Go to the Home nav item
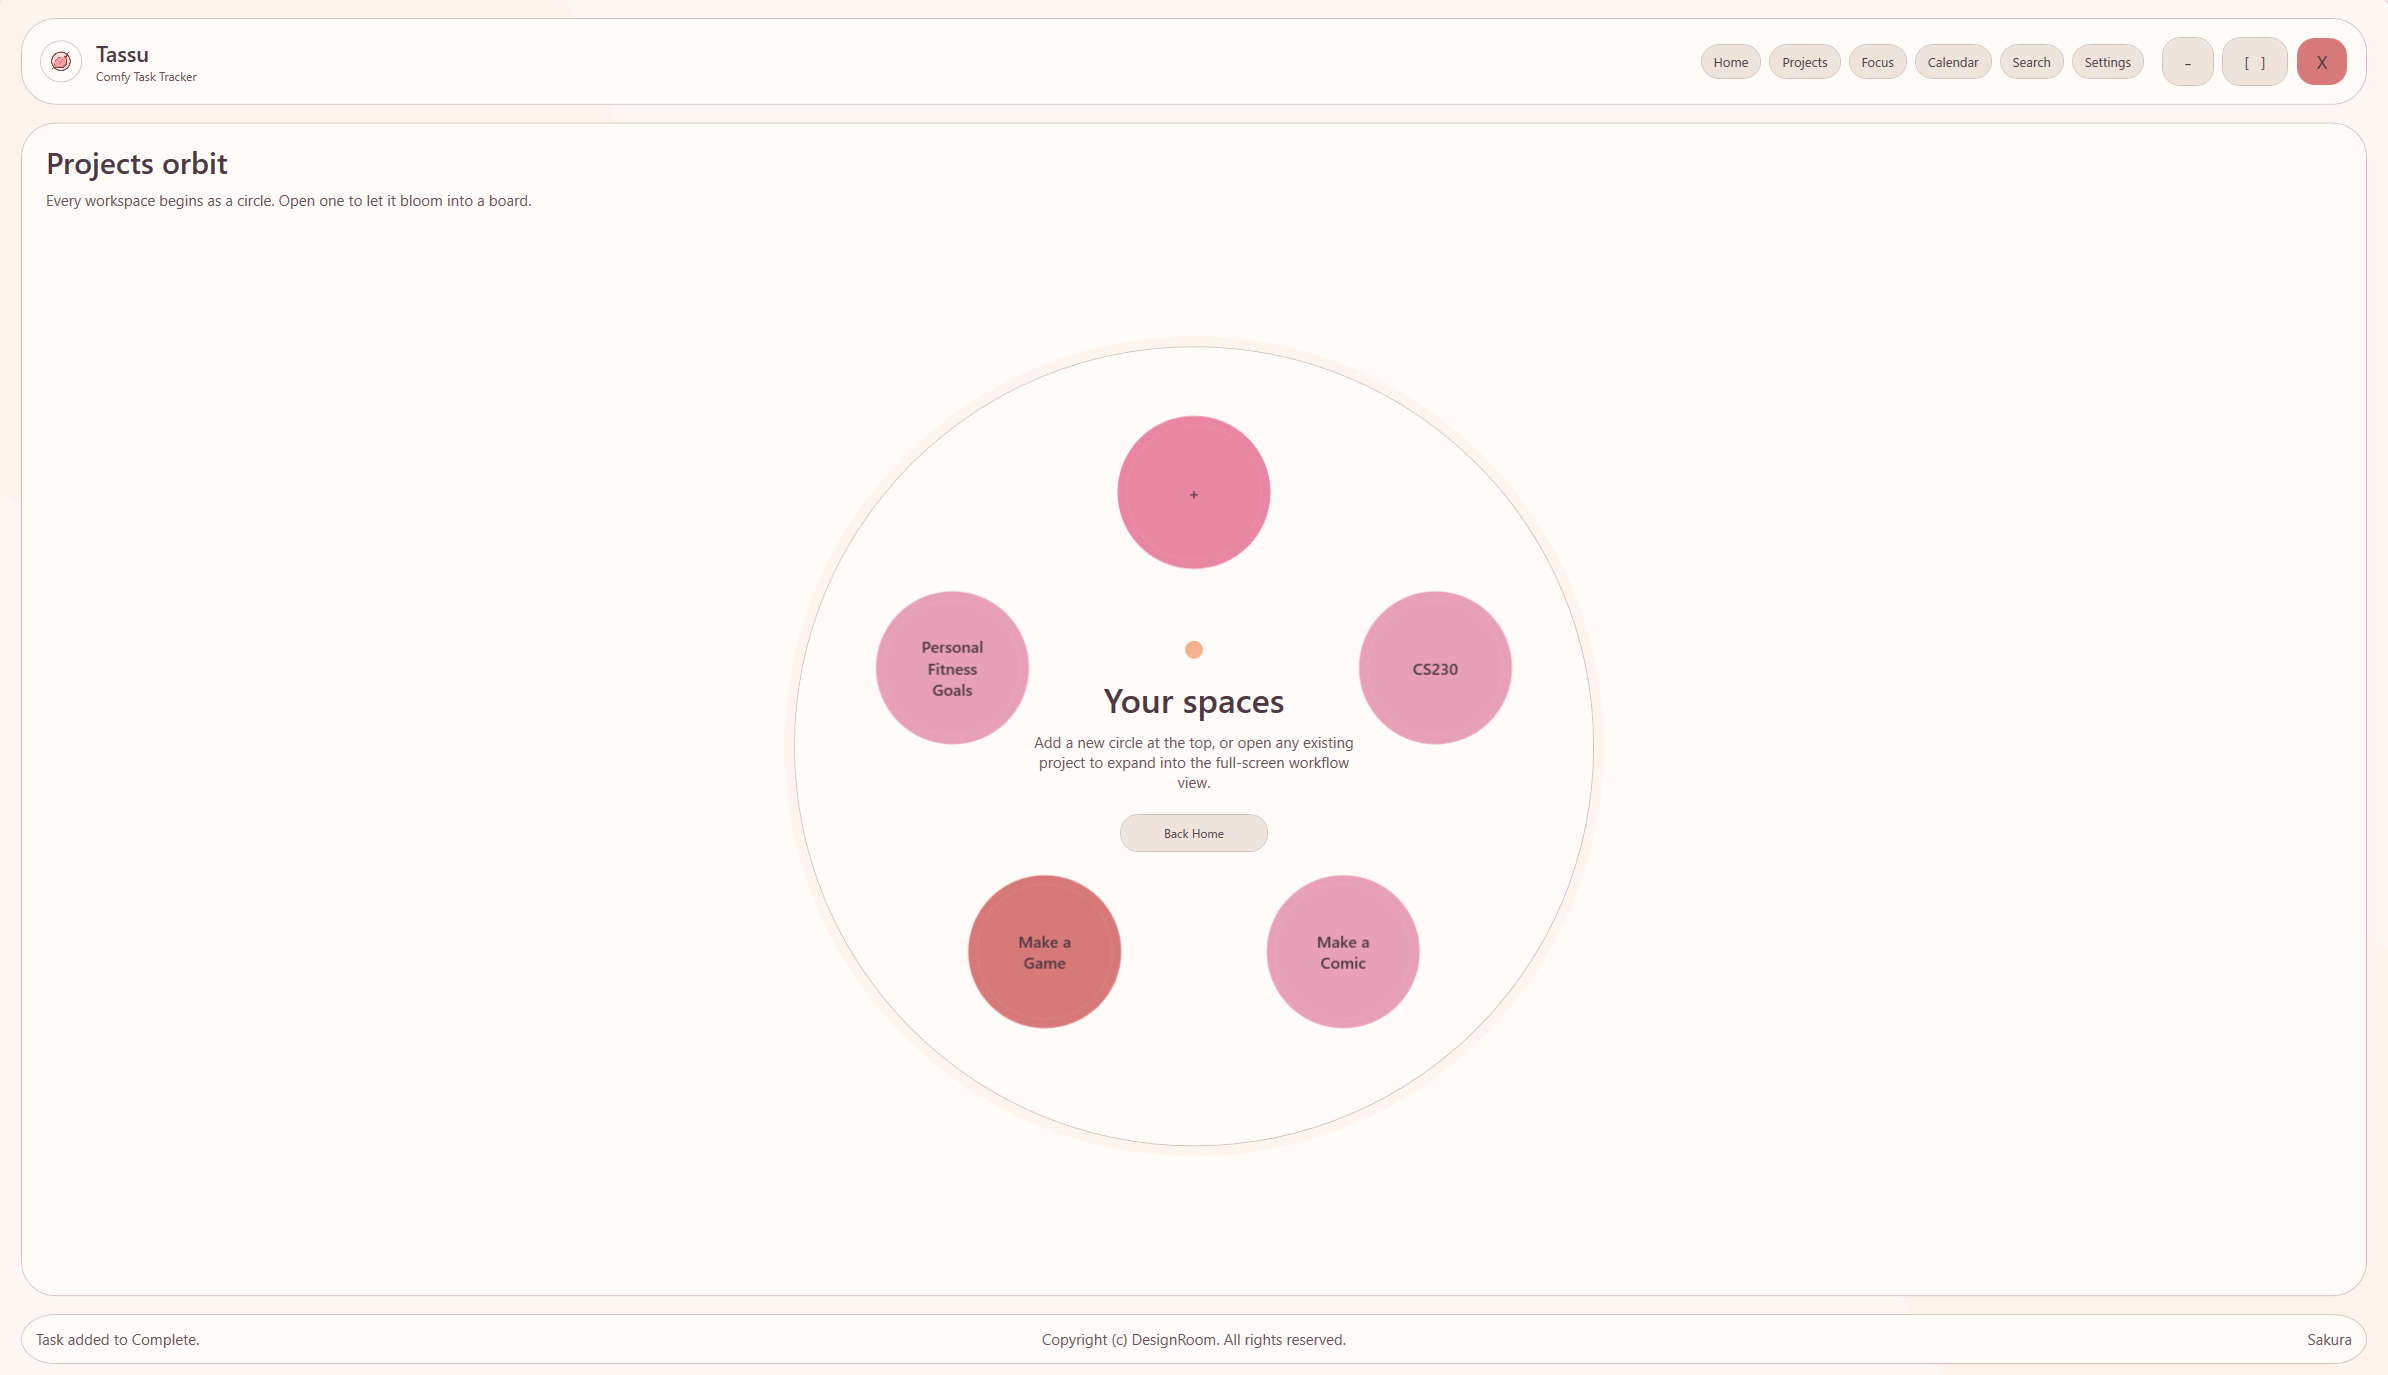This screenshot has height=1375, width=2388. point(1730,62)
